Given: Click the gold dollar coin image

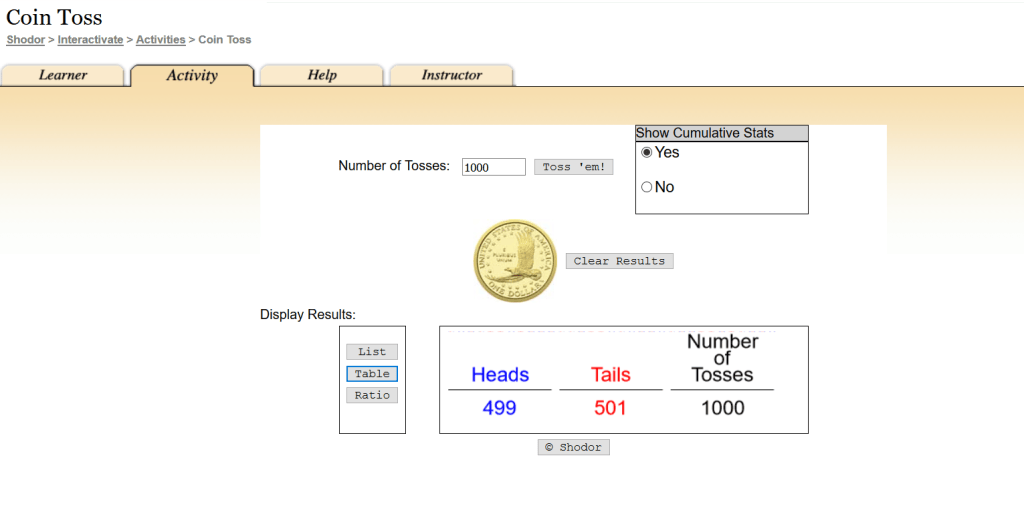Looking at the screenshot, I should (x=515, y=261).
